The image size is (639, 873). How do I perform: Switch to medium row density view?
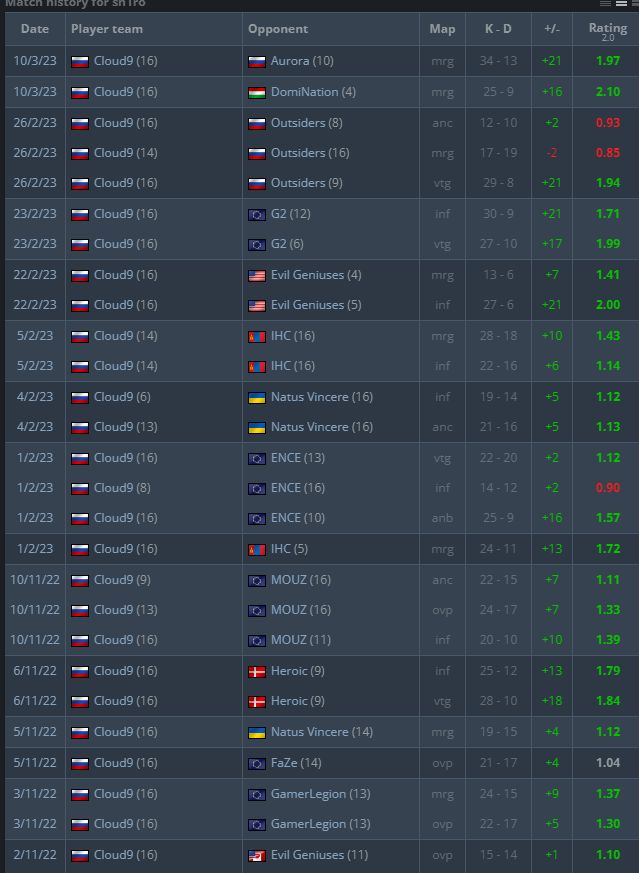(x=621, y=3)
